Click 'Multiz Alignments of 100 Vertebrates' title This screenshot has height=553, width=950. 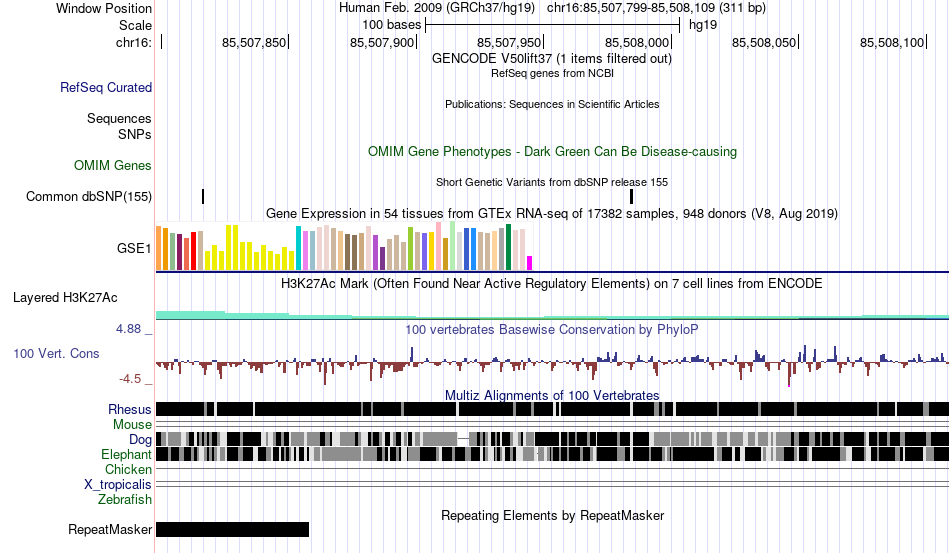pos(552,396)
